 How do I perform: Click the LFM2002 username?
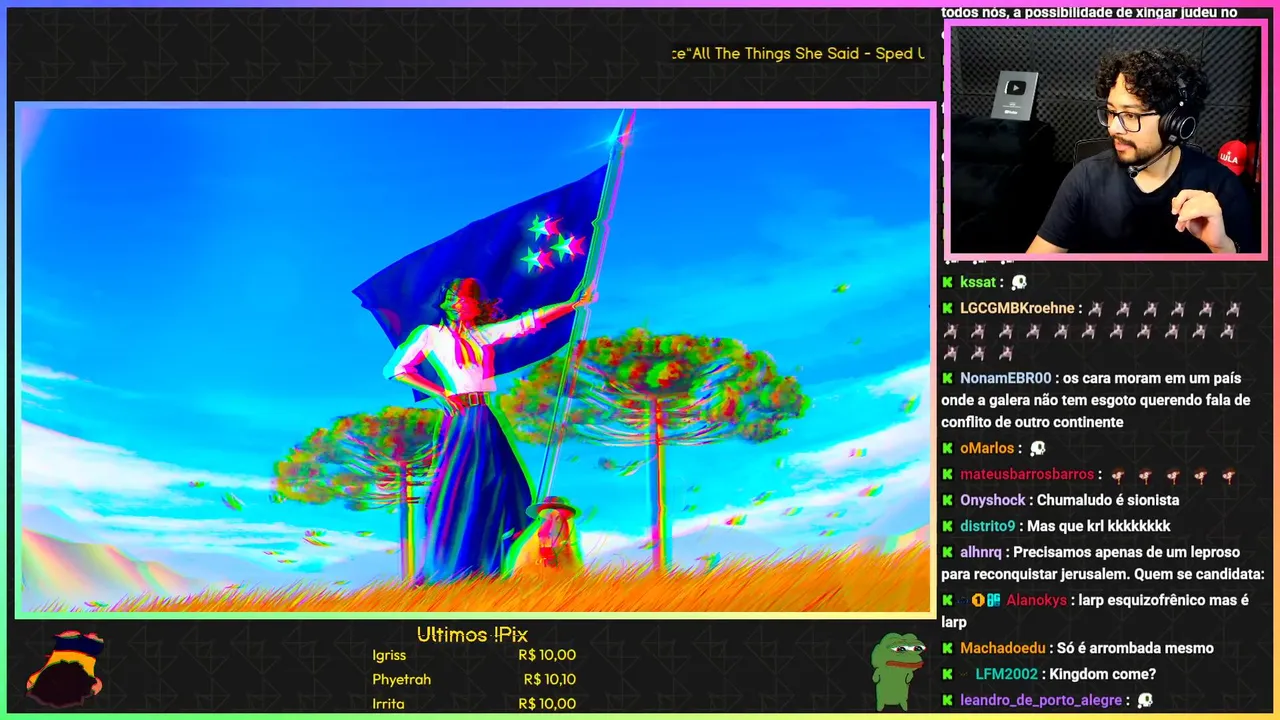1007,674
